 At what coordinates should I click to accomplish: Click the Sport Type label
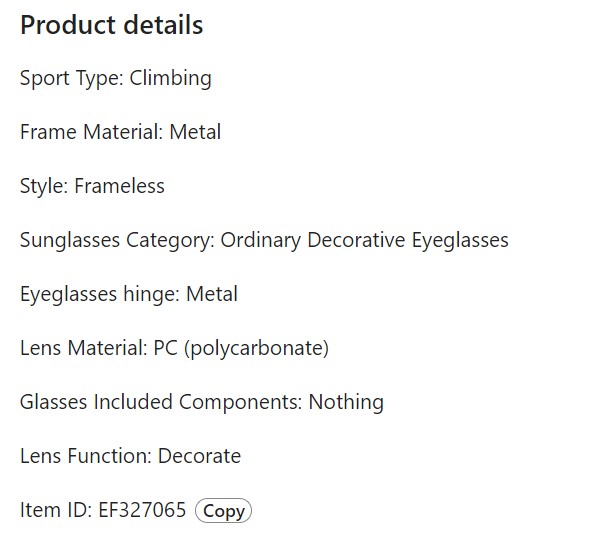[x=72, y=78]
